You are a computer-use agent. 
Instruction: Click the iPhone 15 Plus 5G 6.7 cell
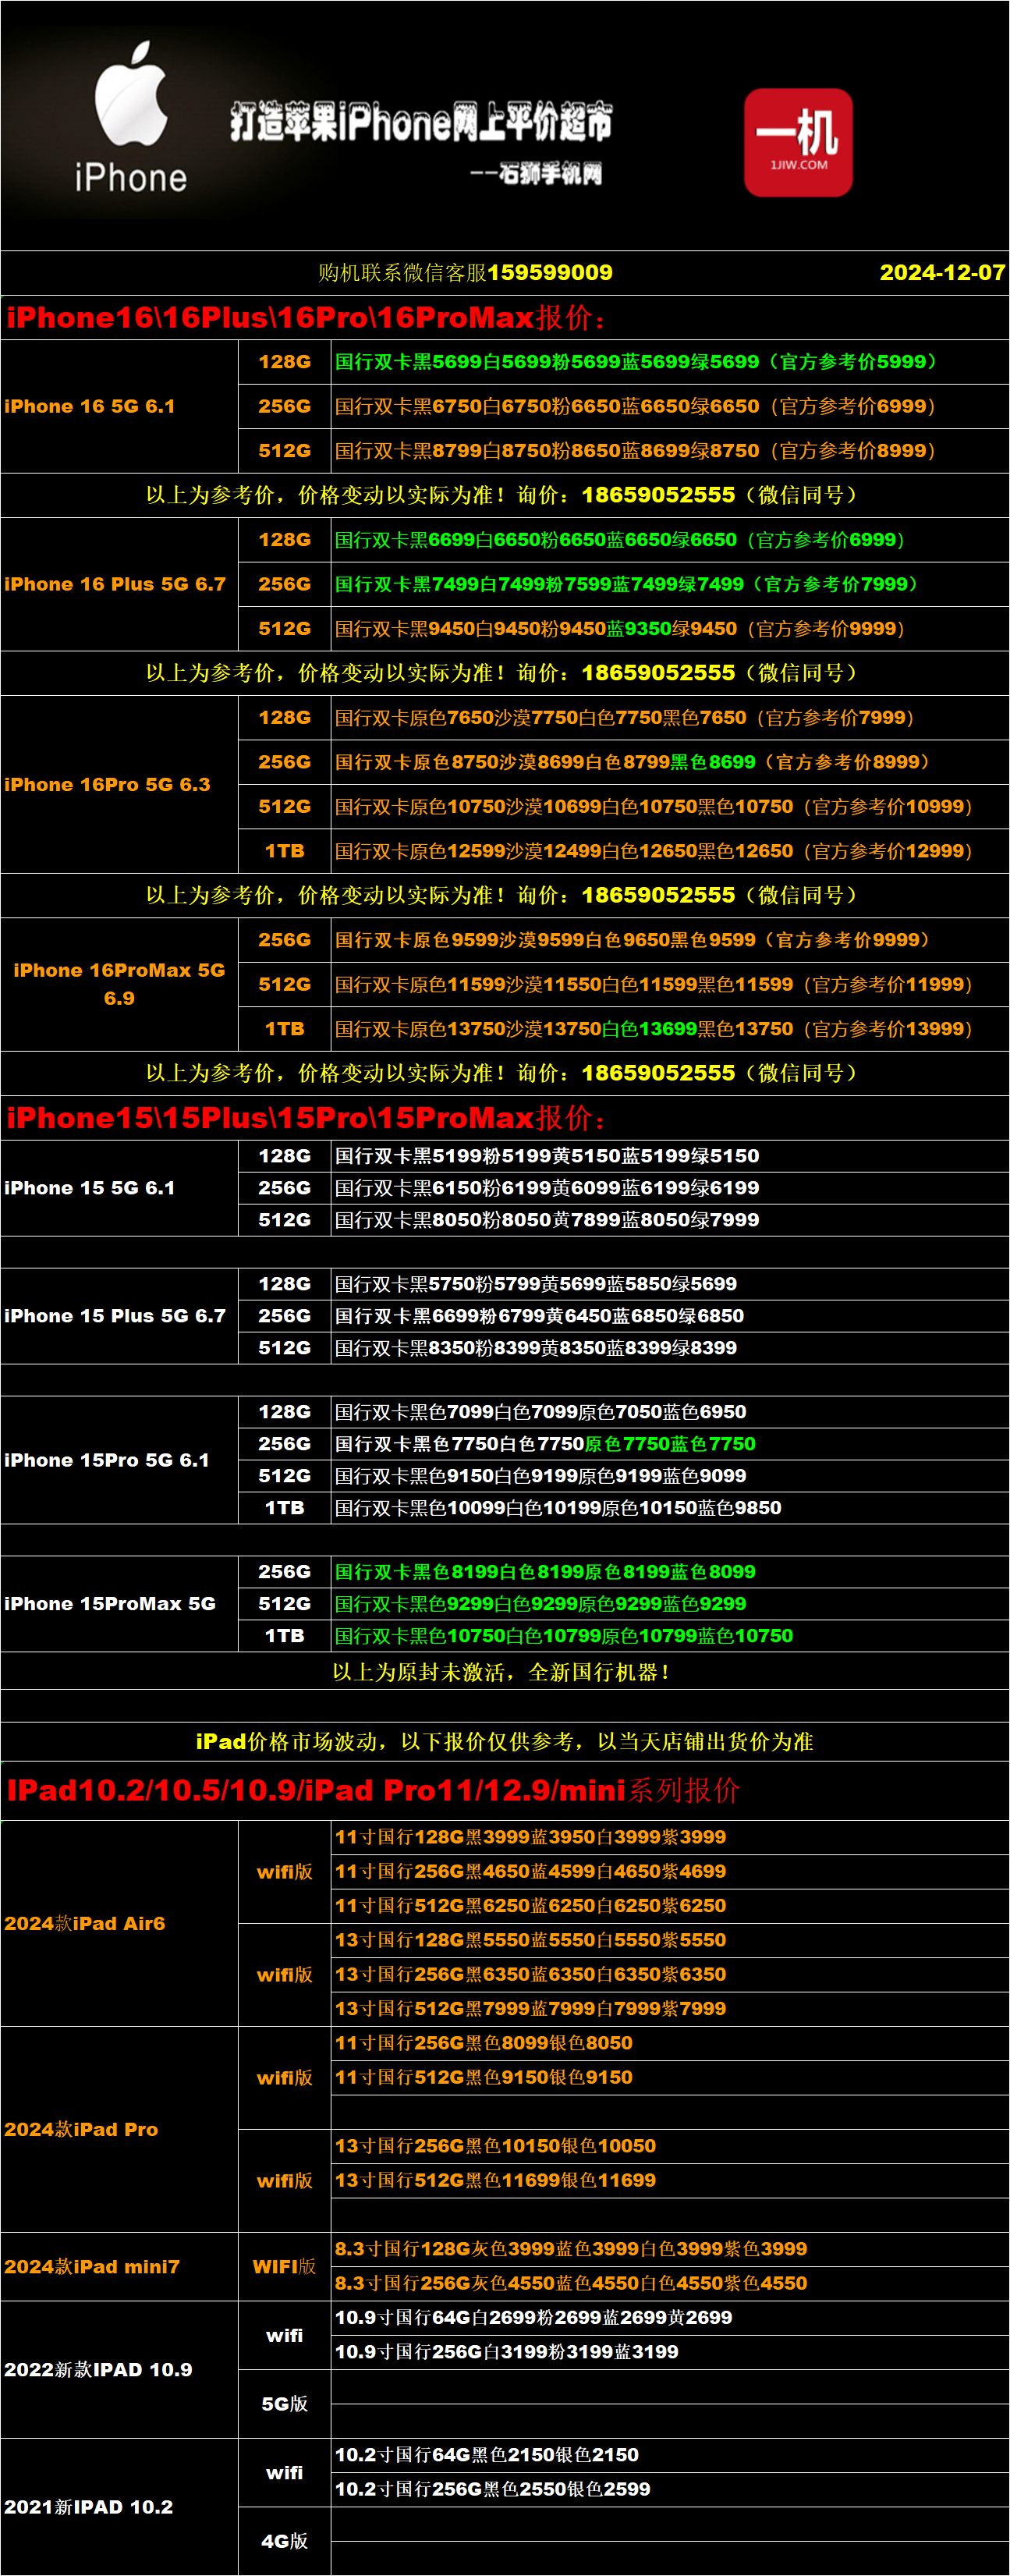(119, 1316)
